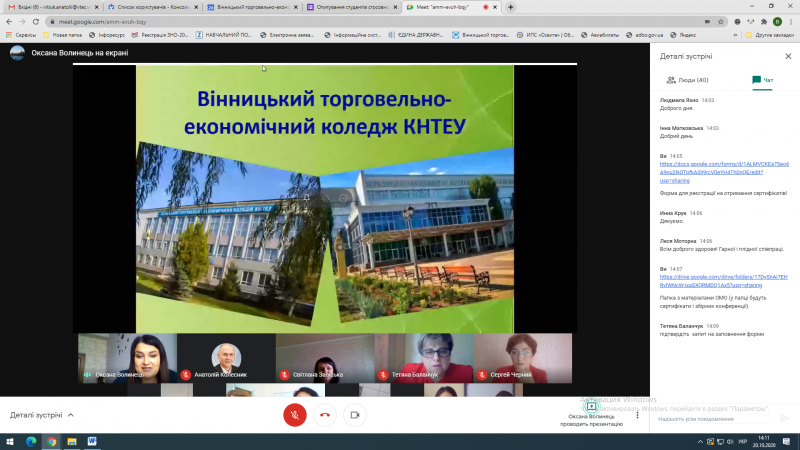Open the three-dot more options menu
The height and width of the screenshot is (450, 800).
(637, 415)
